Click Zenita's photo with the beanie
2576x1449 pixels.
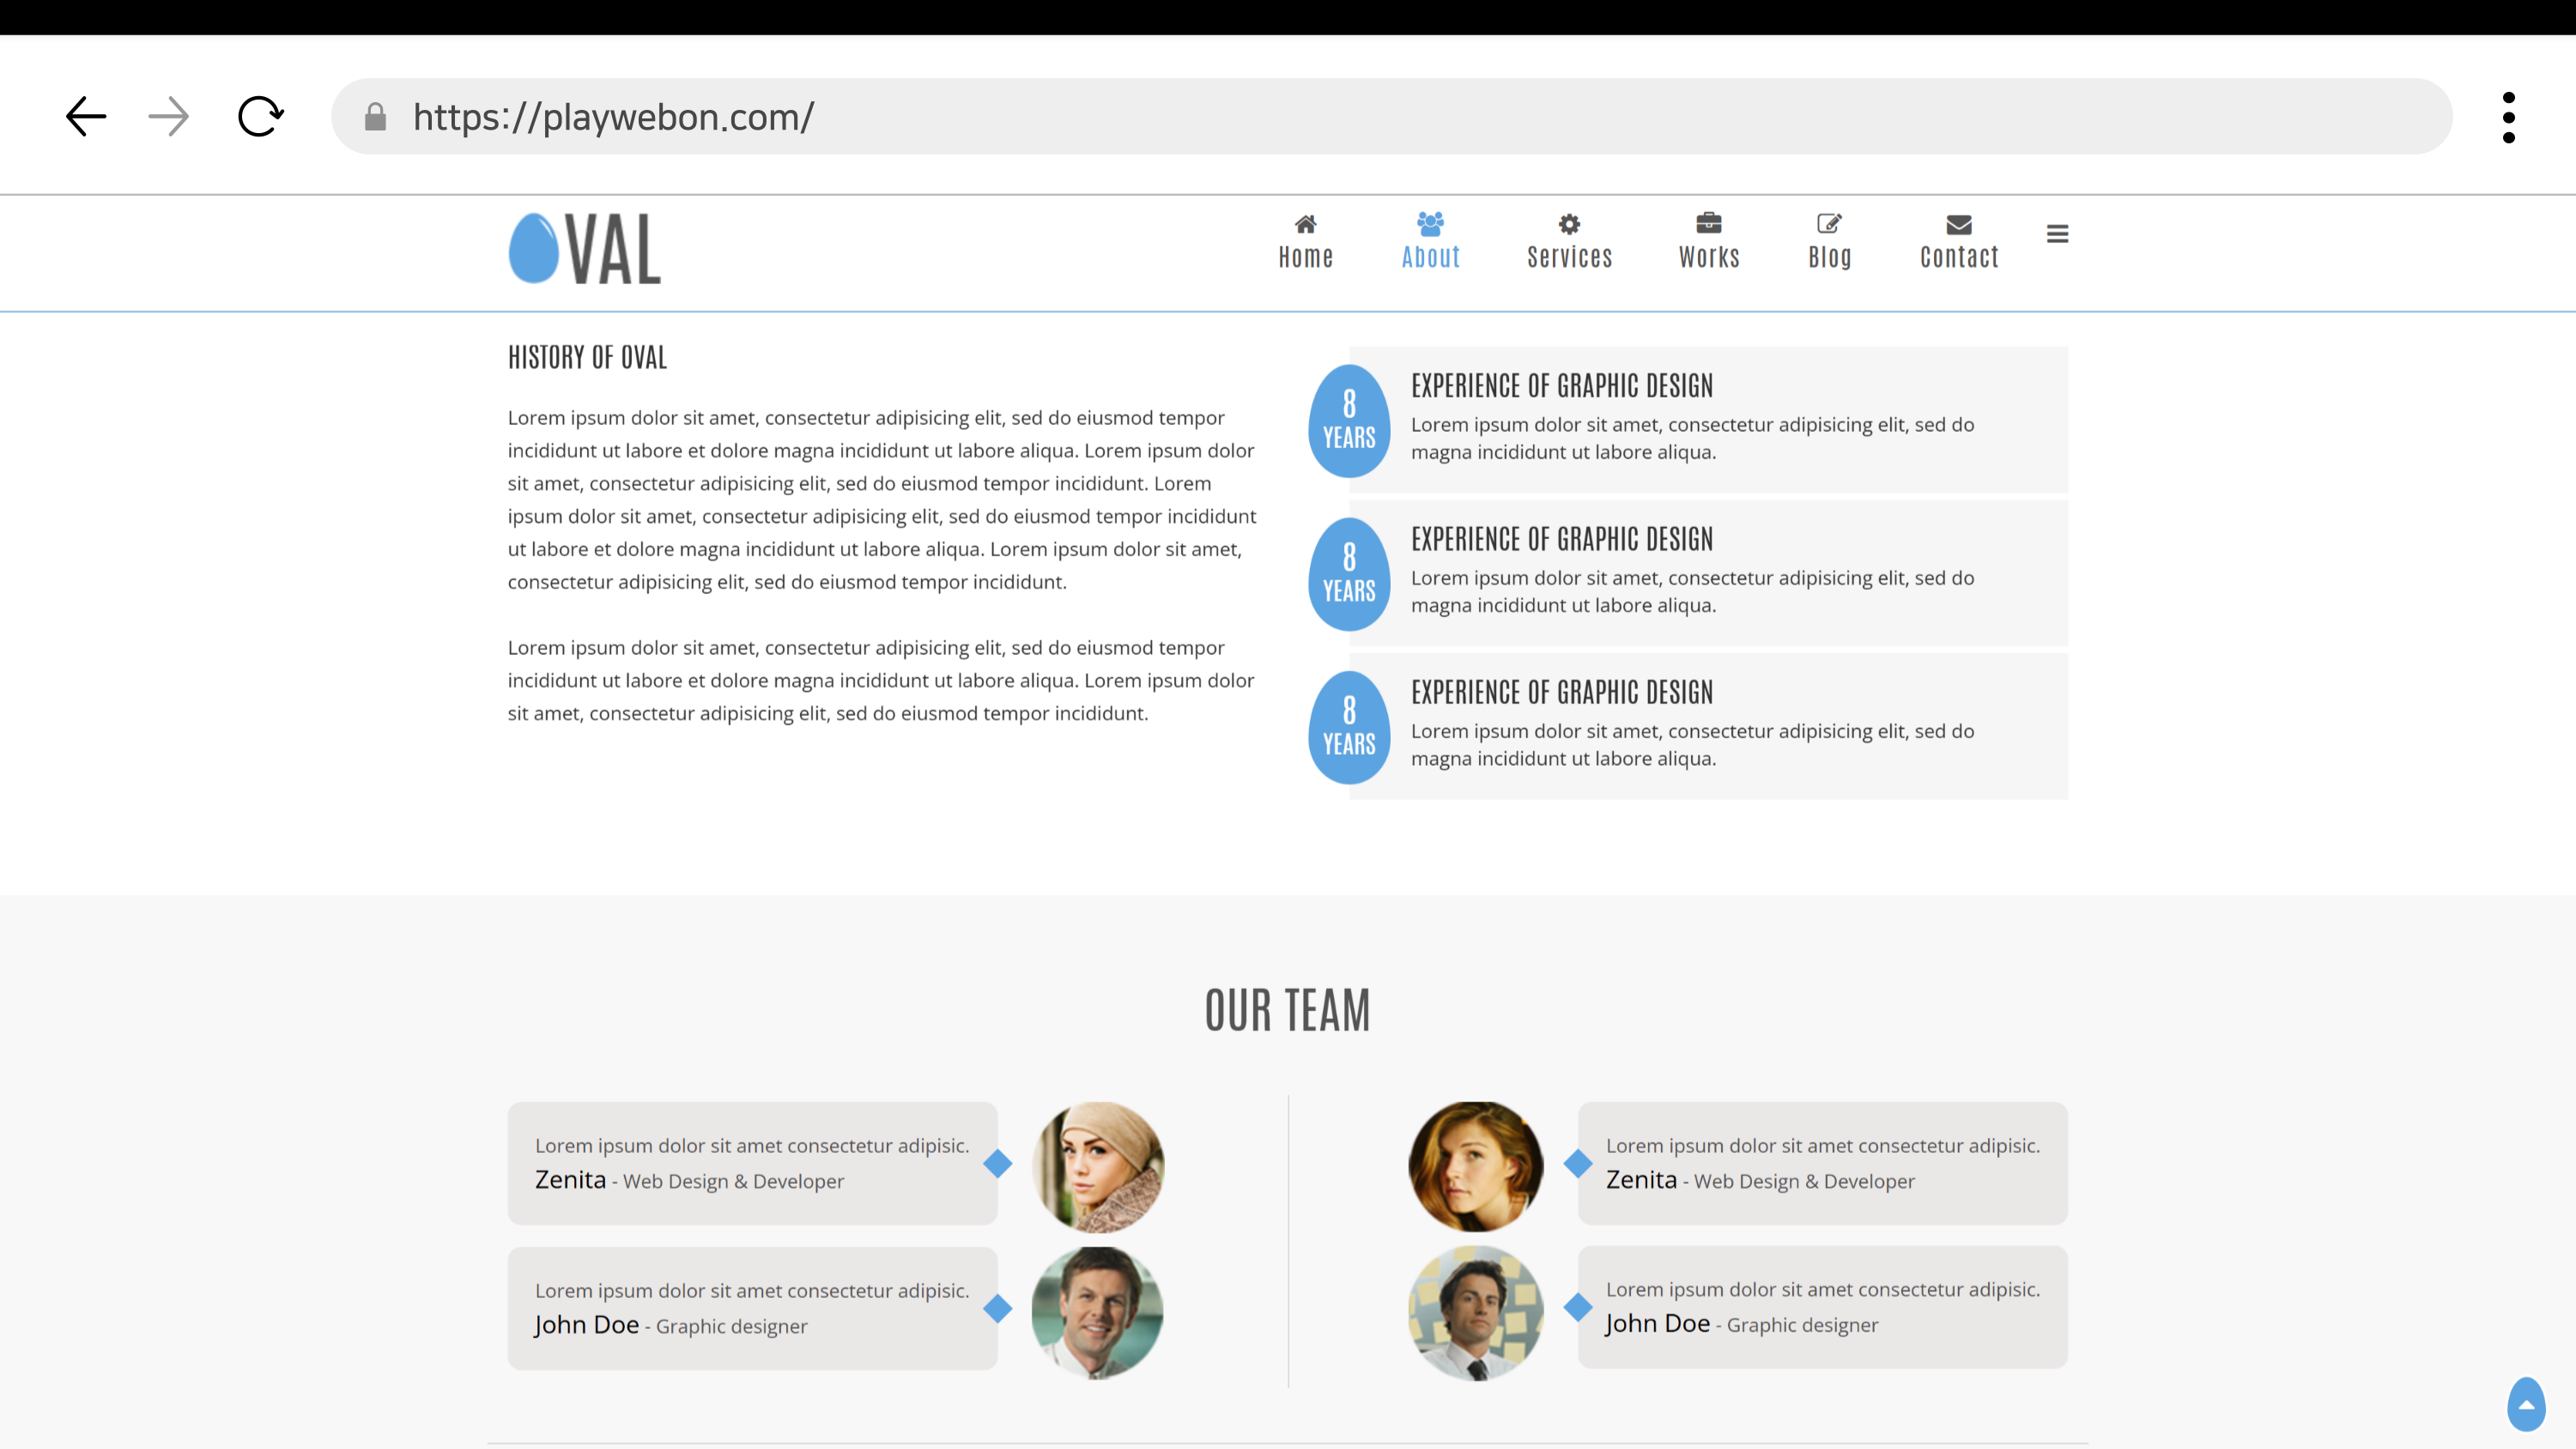point(1097,1166)
